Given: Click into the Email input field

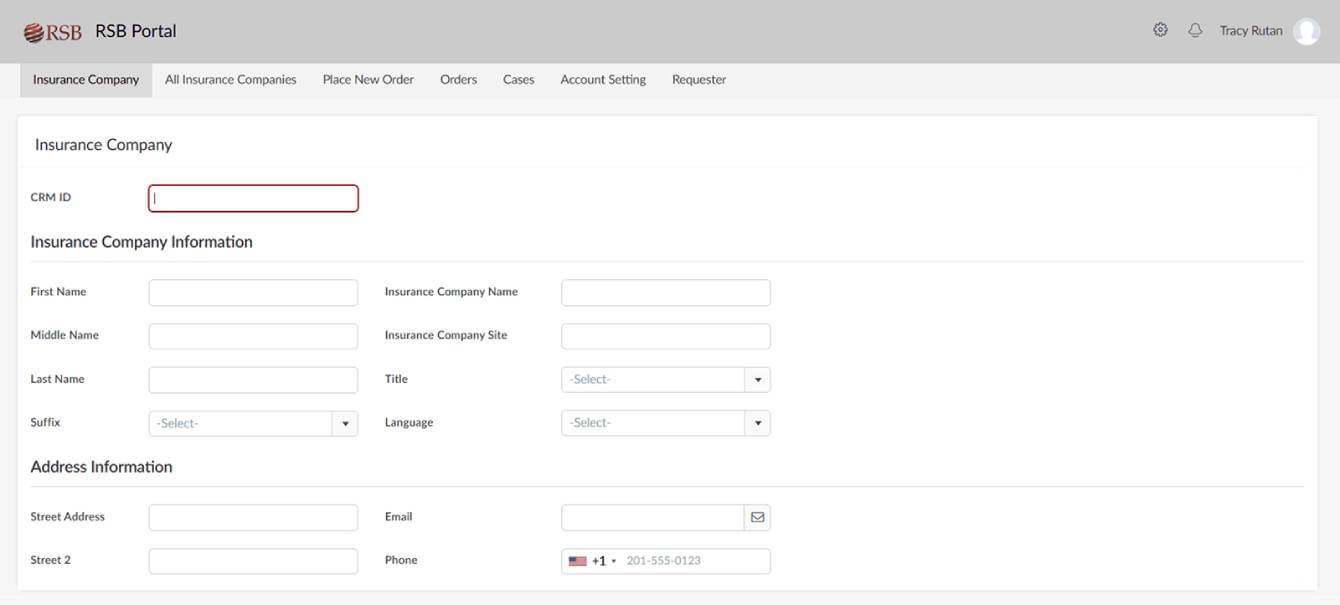Looking at the screenshot, I should [653, 517].
